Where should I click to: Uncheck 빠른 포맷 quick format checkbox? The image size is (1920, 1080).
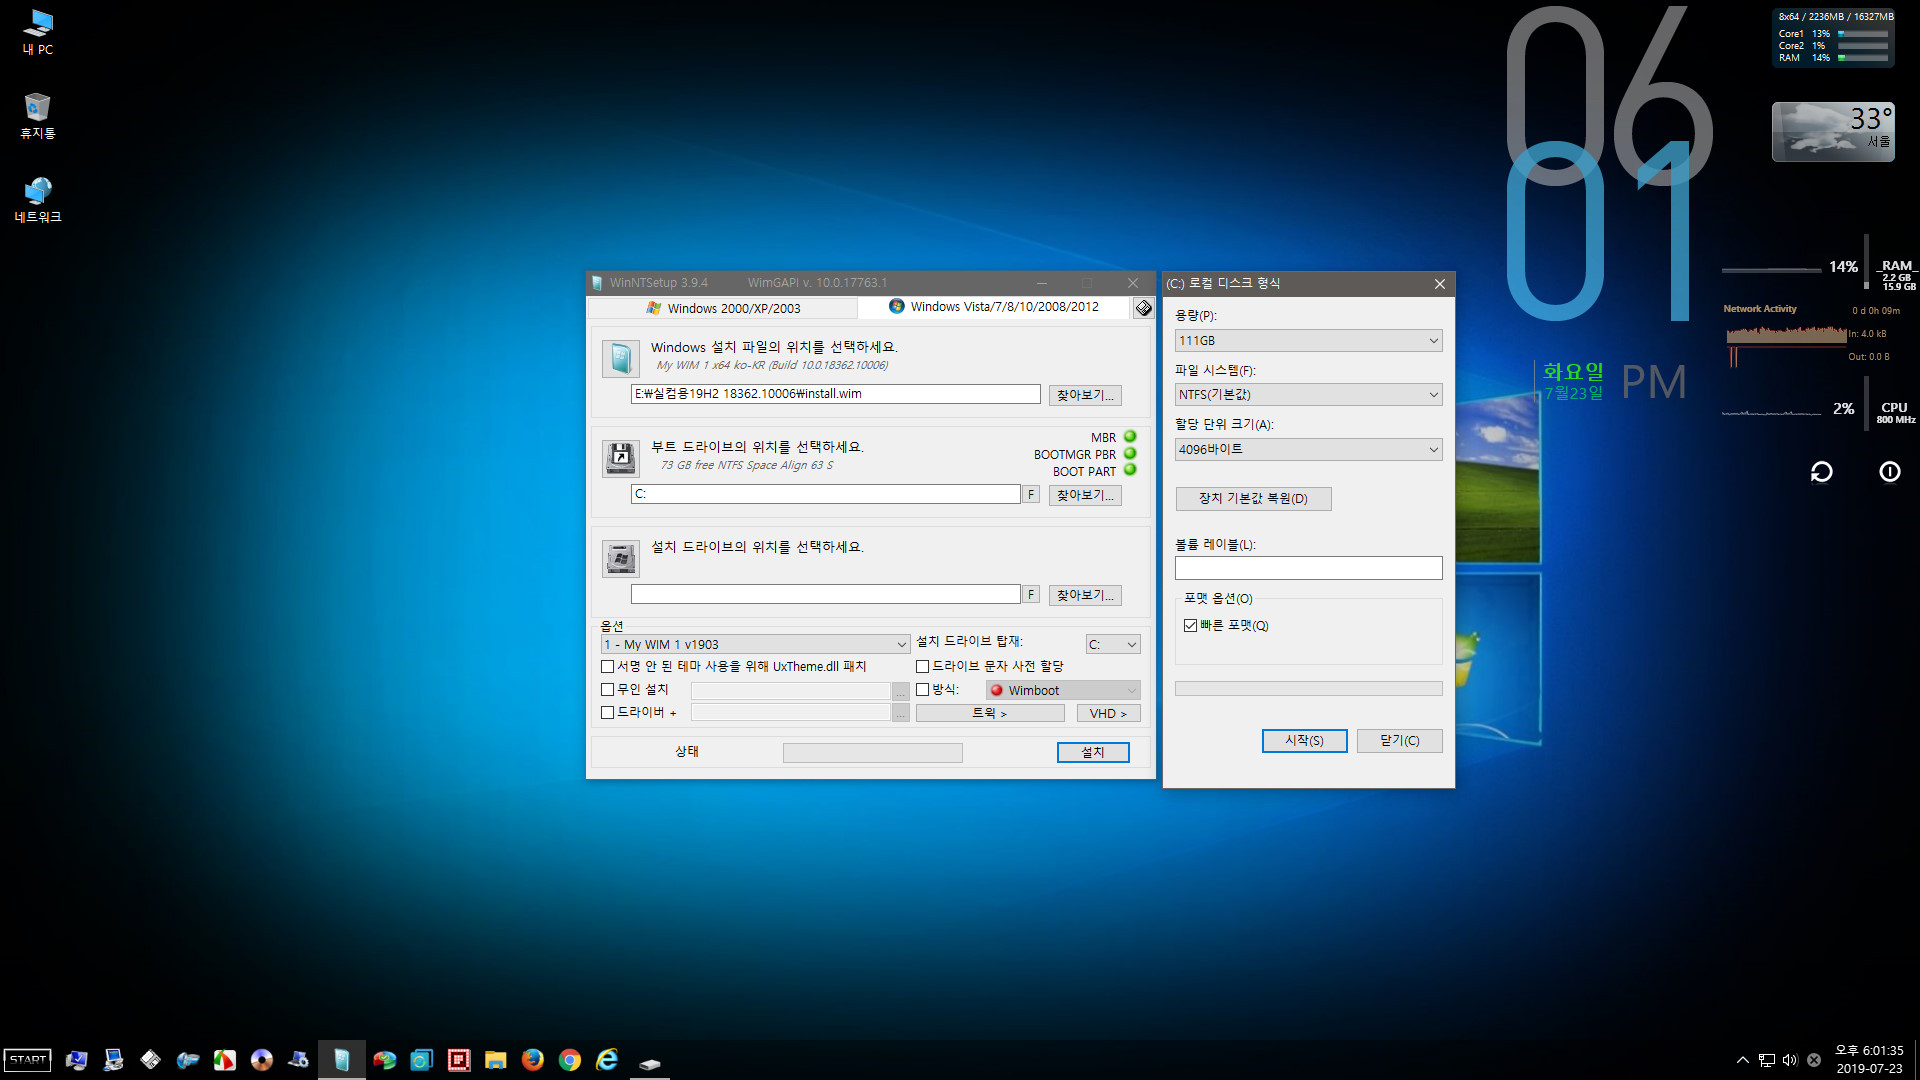point(1190,625)
